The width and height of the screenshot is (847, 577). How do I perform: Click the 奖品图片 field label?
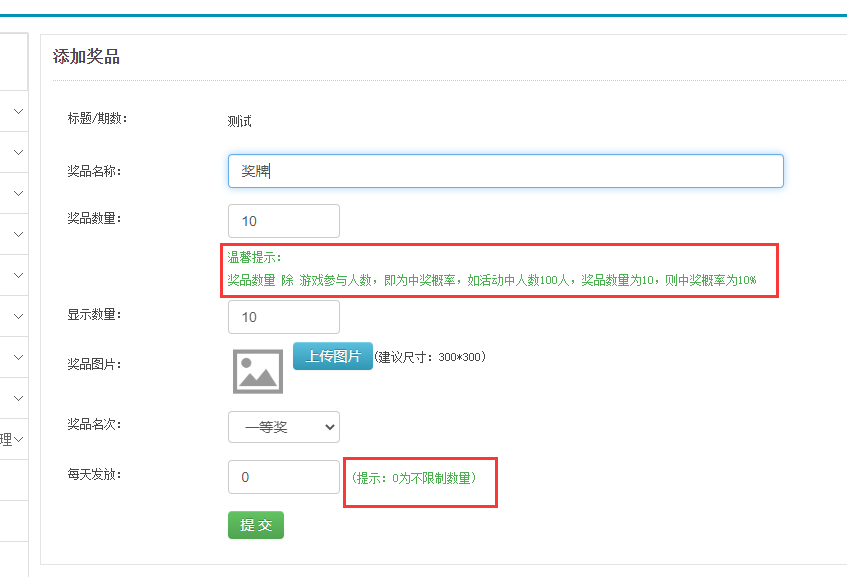coord(94,364)
